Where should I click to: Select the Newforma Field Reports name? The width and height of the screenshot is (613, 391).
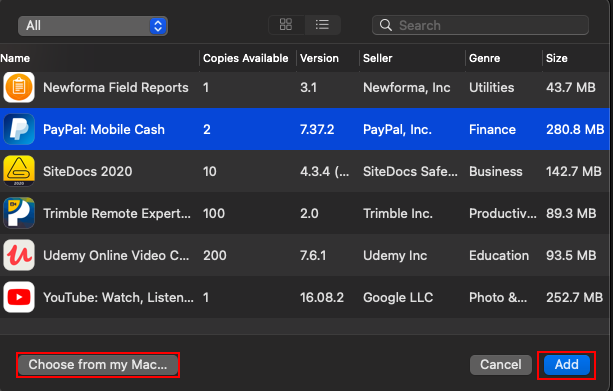point(116,88)
